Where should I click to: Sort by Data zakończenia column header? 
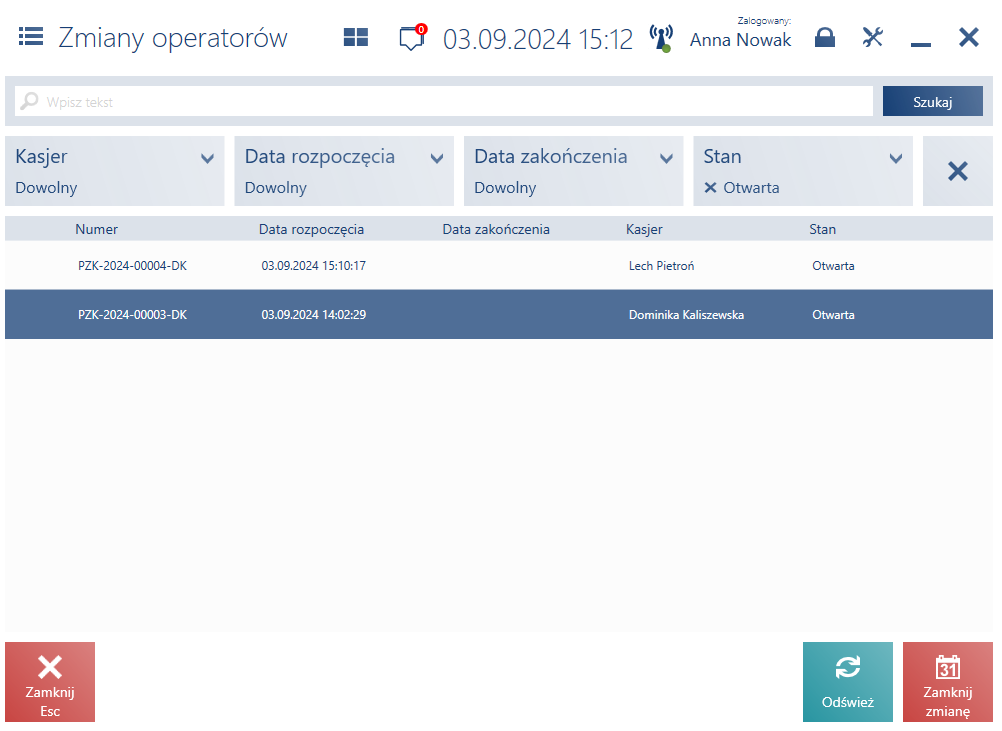(x=496, y=229)
